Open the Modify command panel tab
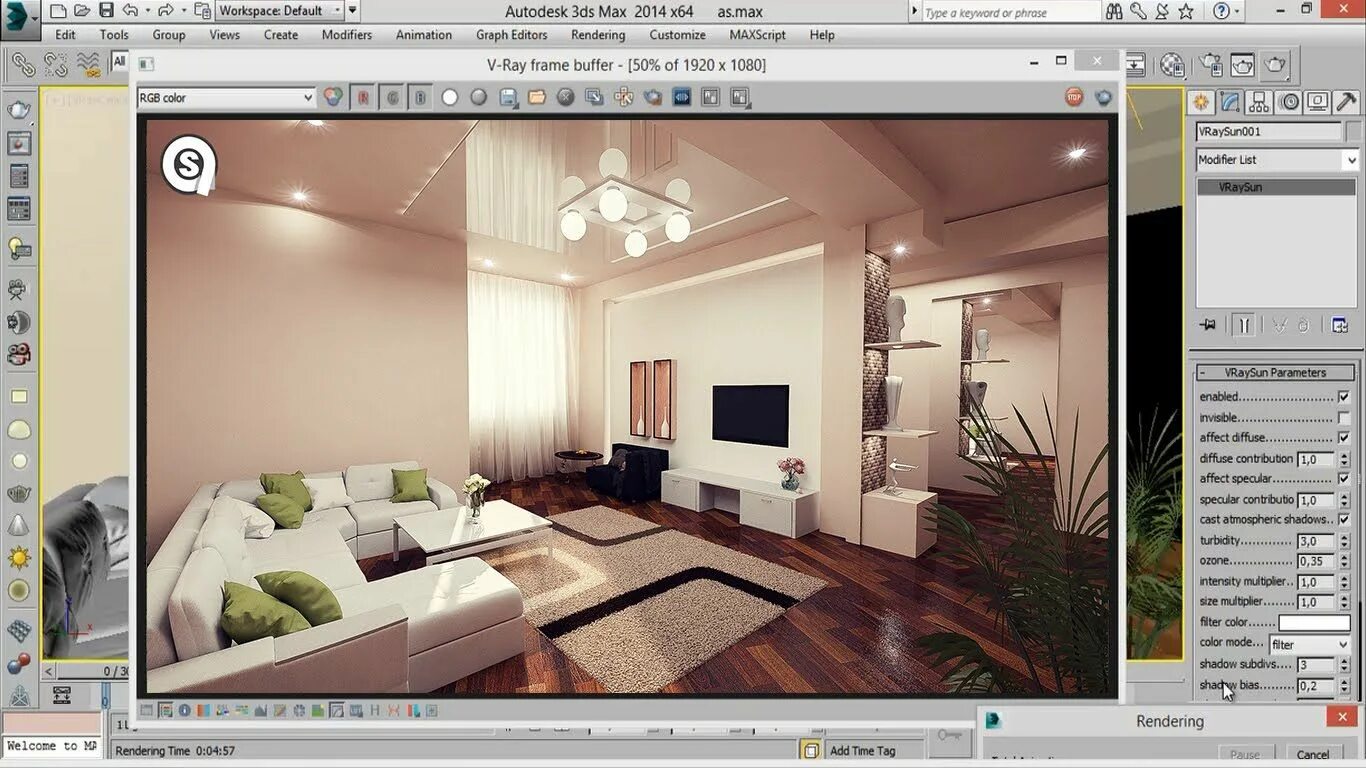The image size is (1366, 768). (1230, 102)
